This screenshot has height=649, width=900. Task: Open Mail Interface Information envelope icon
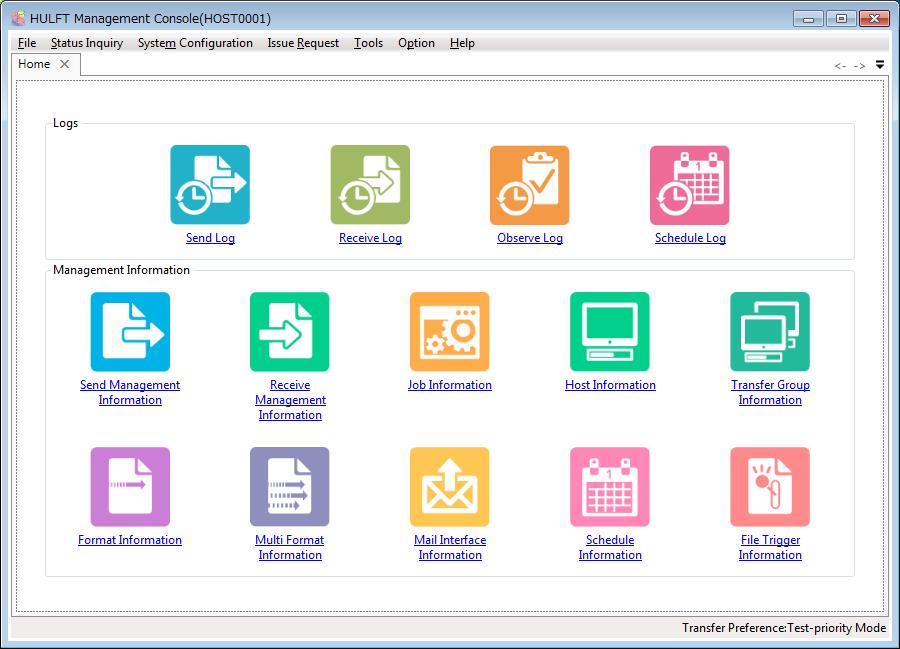tap(449, 487)
